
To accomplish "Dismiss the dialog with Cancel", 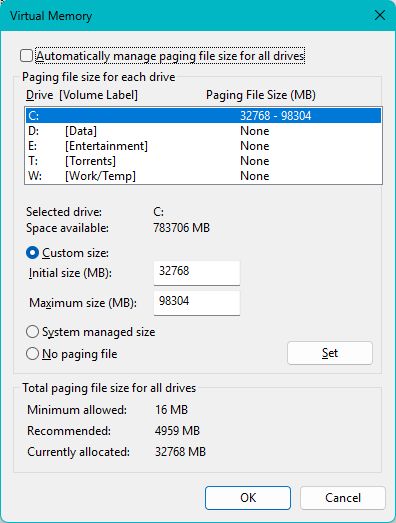I will [x=343, y=498].
